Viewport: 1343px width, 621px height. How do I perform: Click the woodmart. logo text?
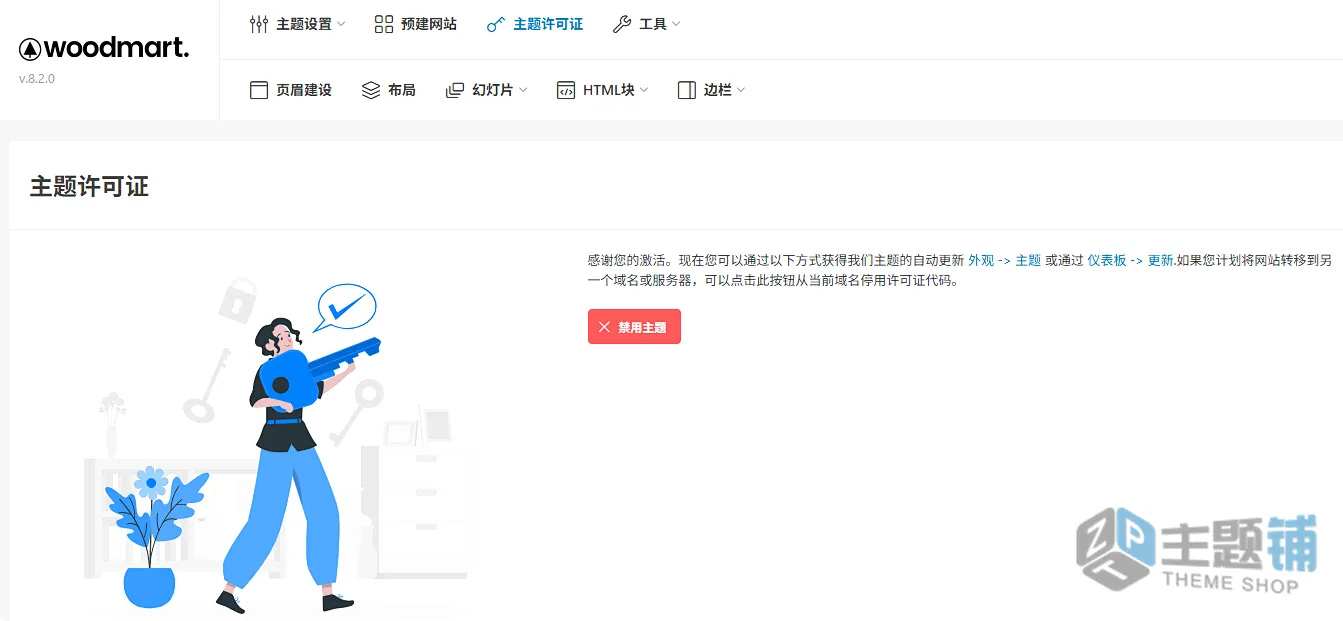(x=117, y=48)
